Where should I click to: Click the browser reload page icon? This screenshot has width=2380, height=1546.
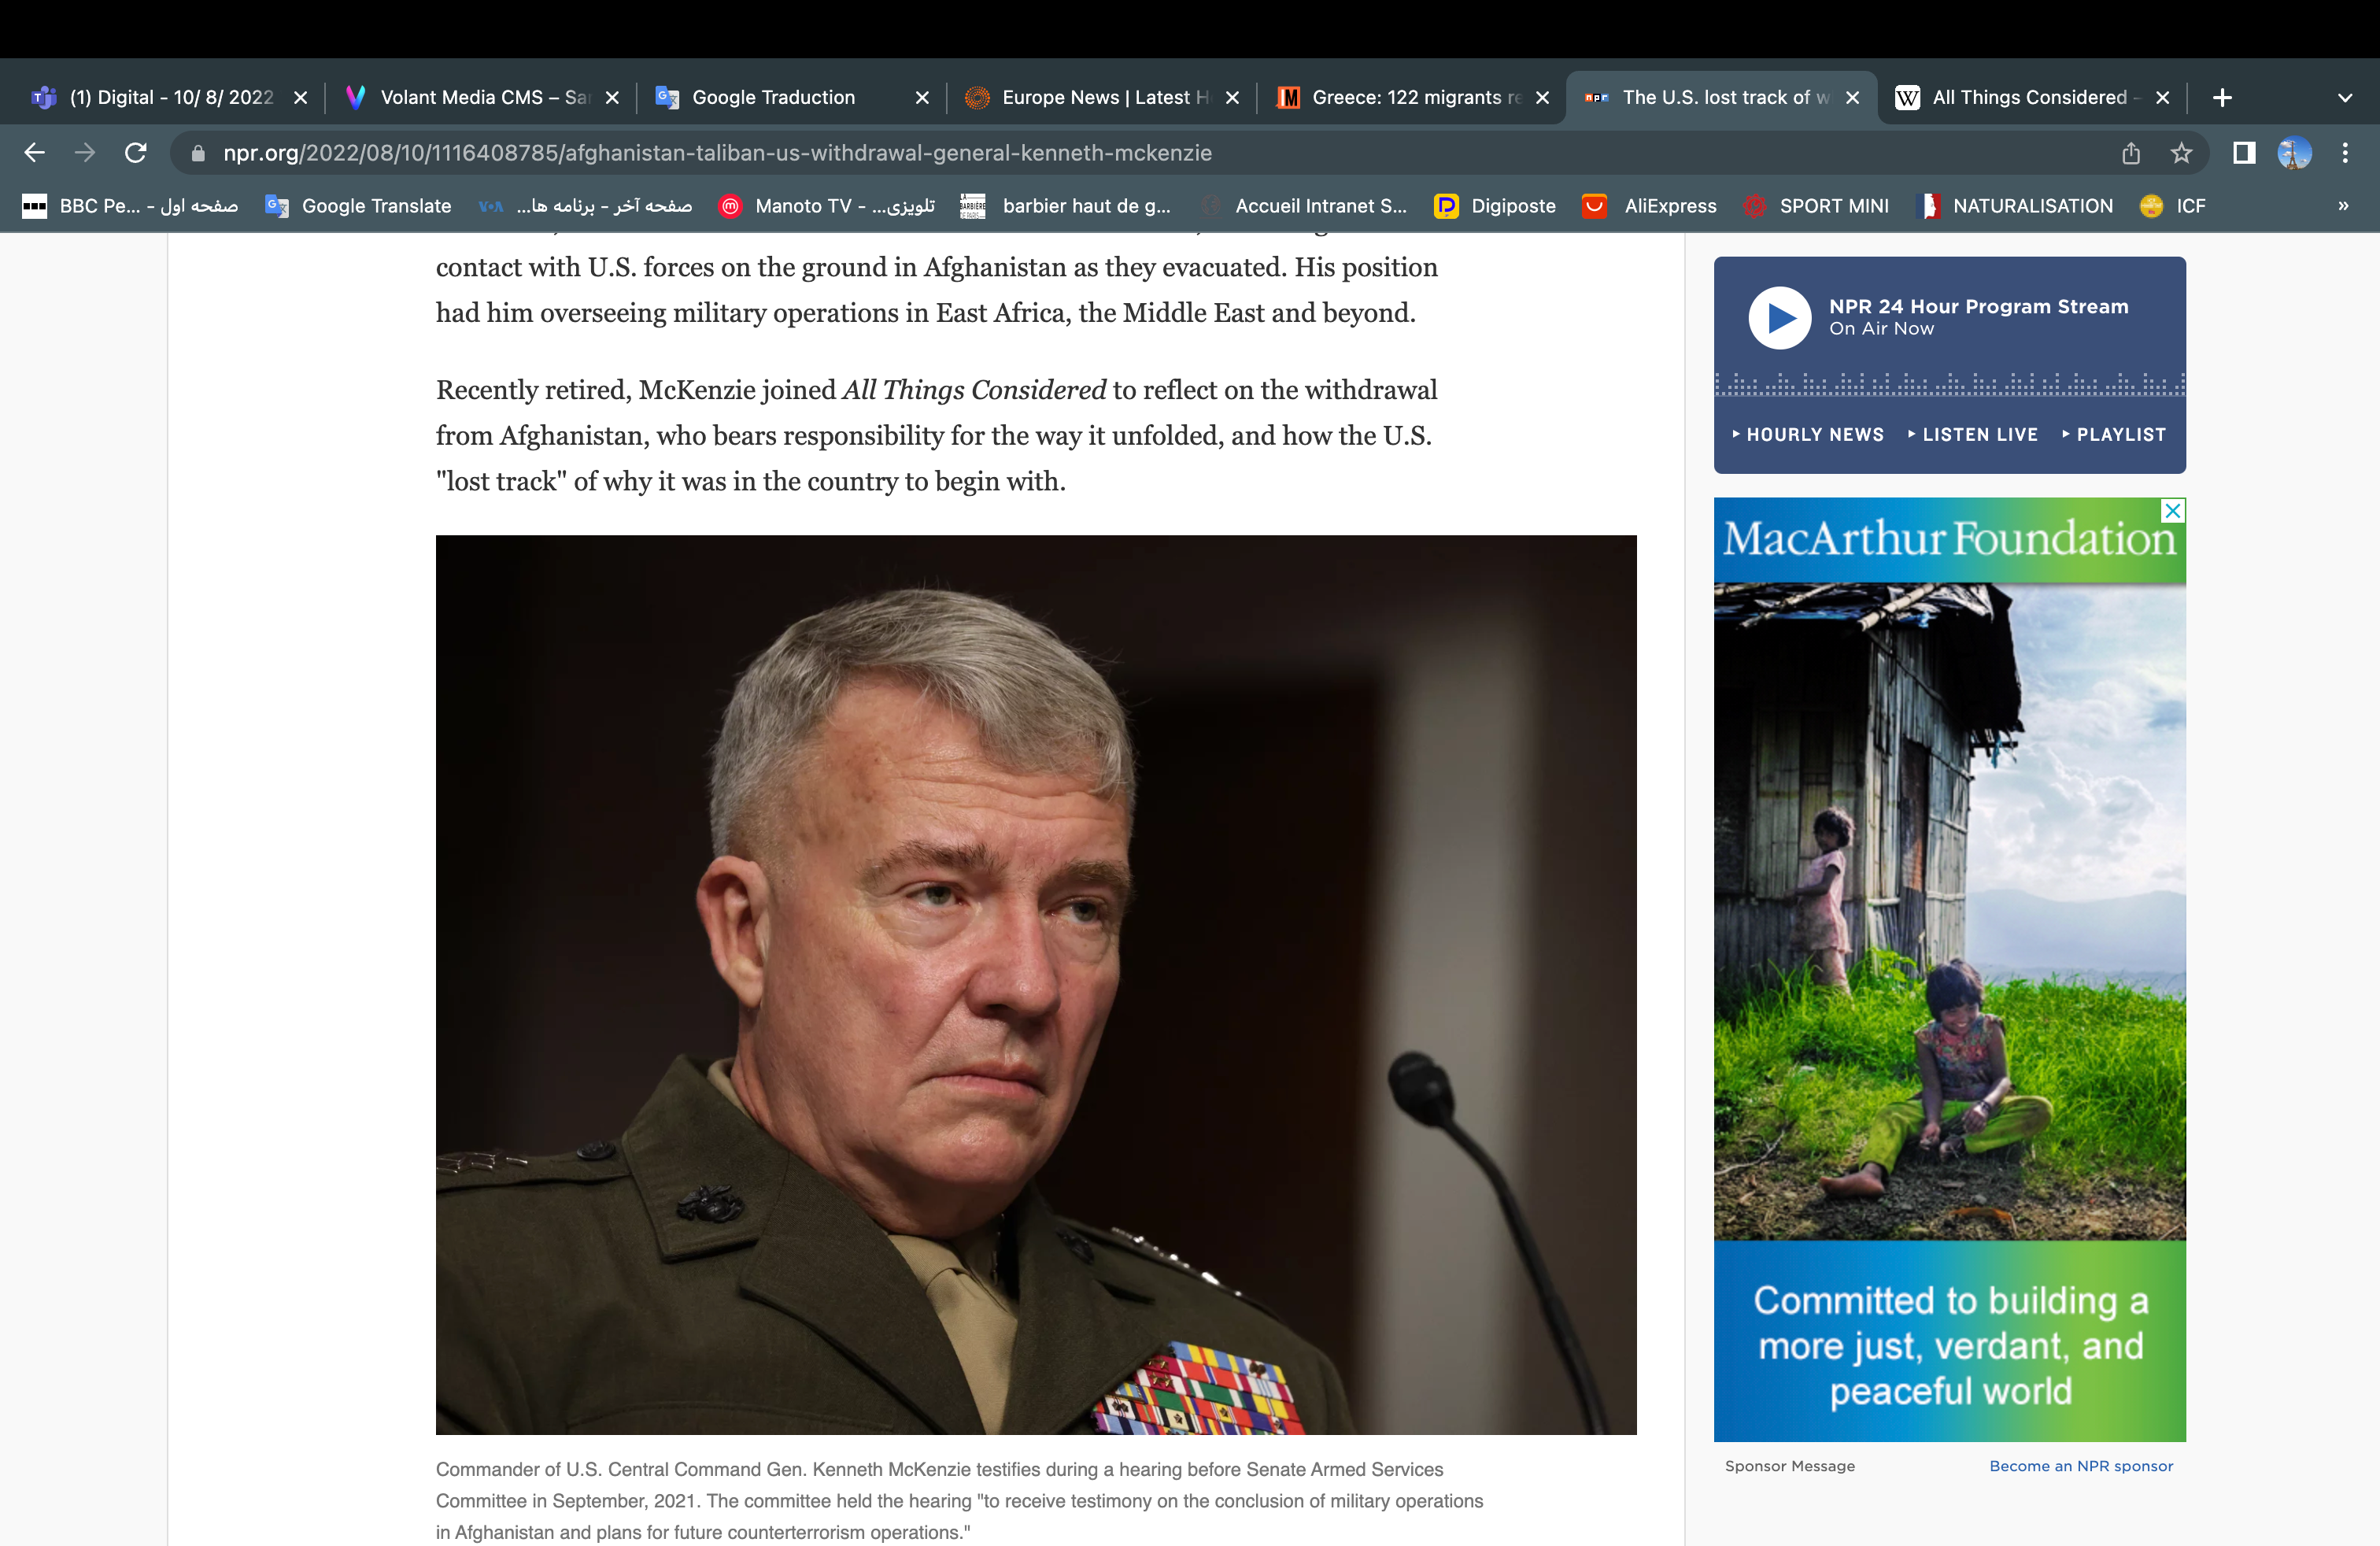[x=136, y=153]
